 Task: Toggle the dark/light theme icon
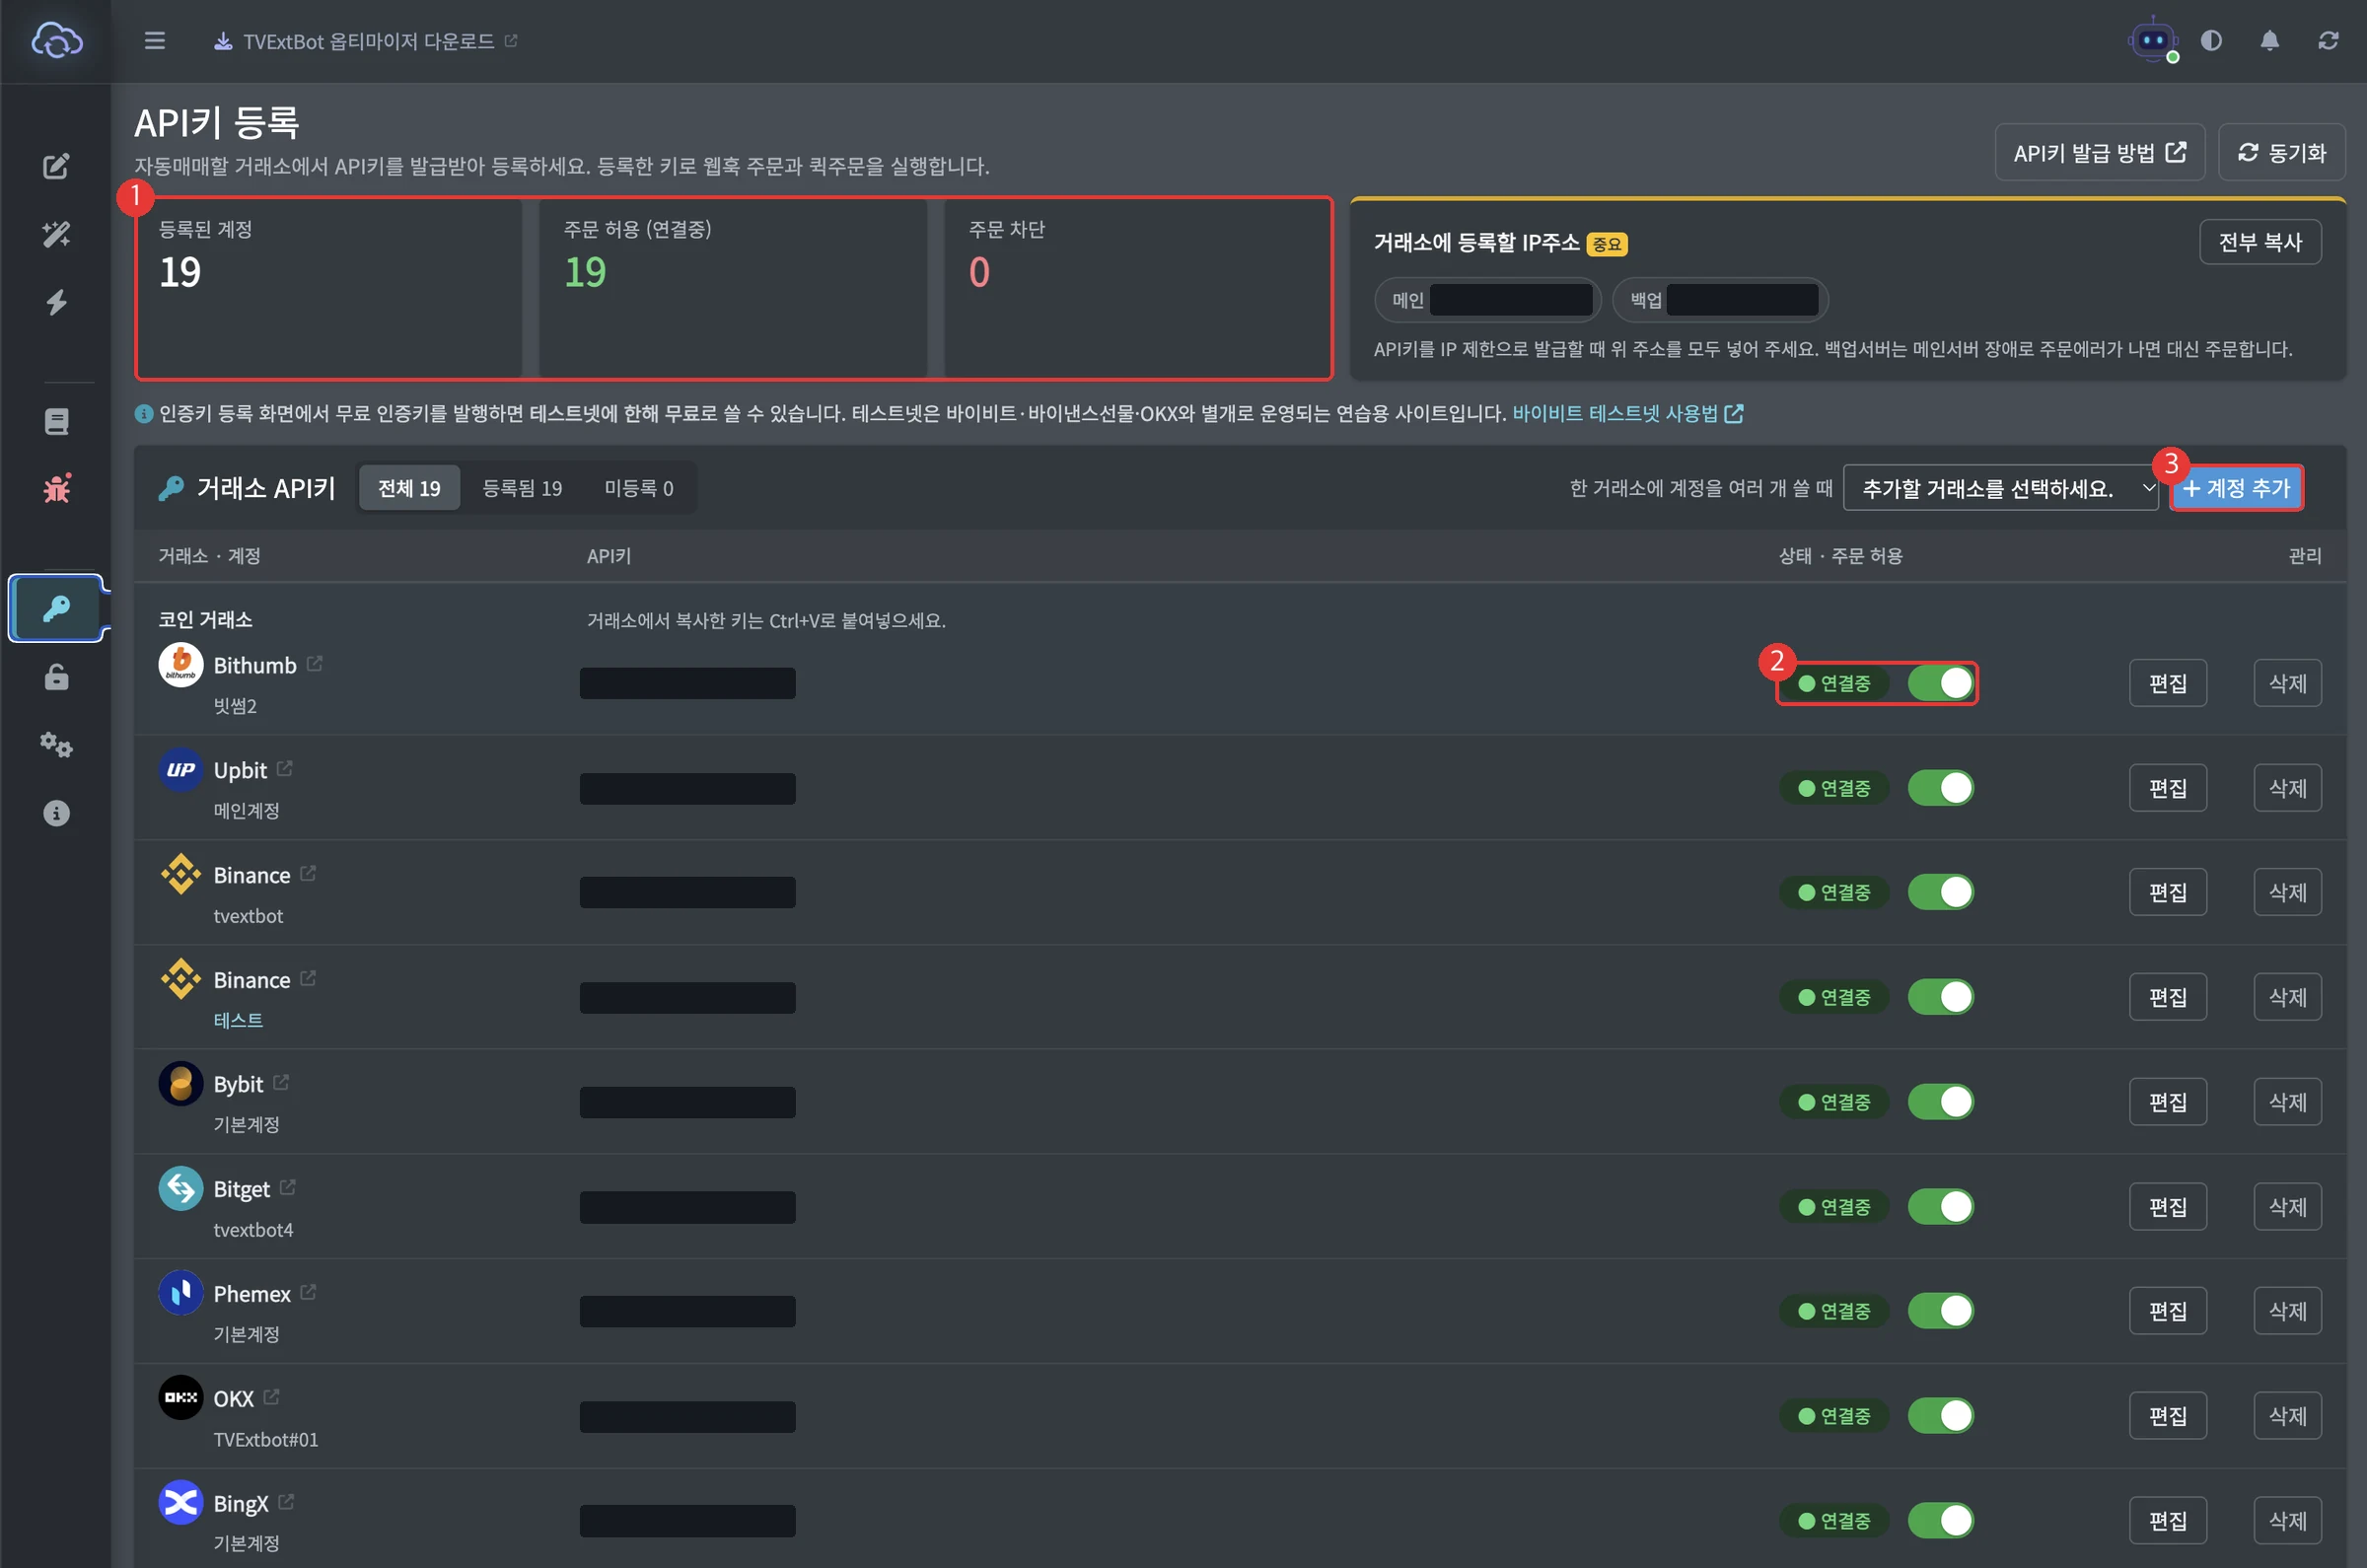tap(2211, 41)
